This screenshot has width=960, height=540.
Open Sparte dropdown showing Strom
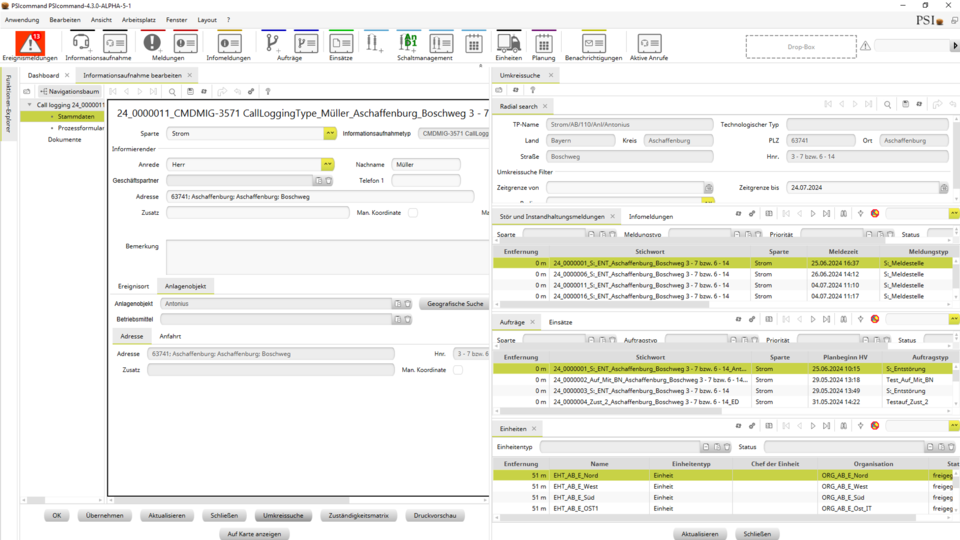coord(330,133)
